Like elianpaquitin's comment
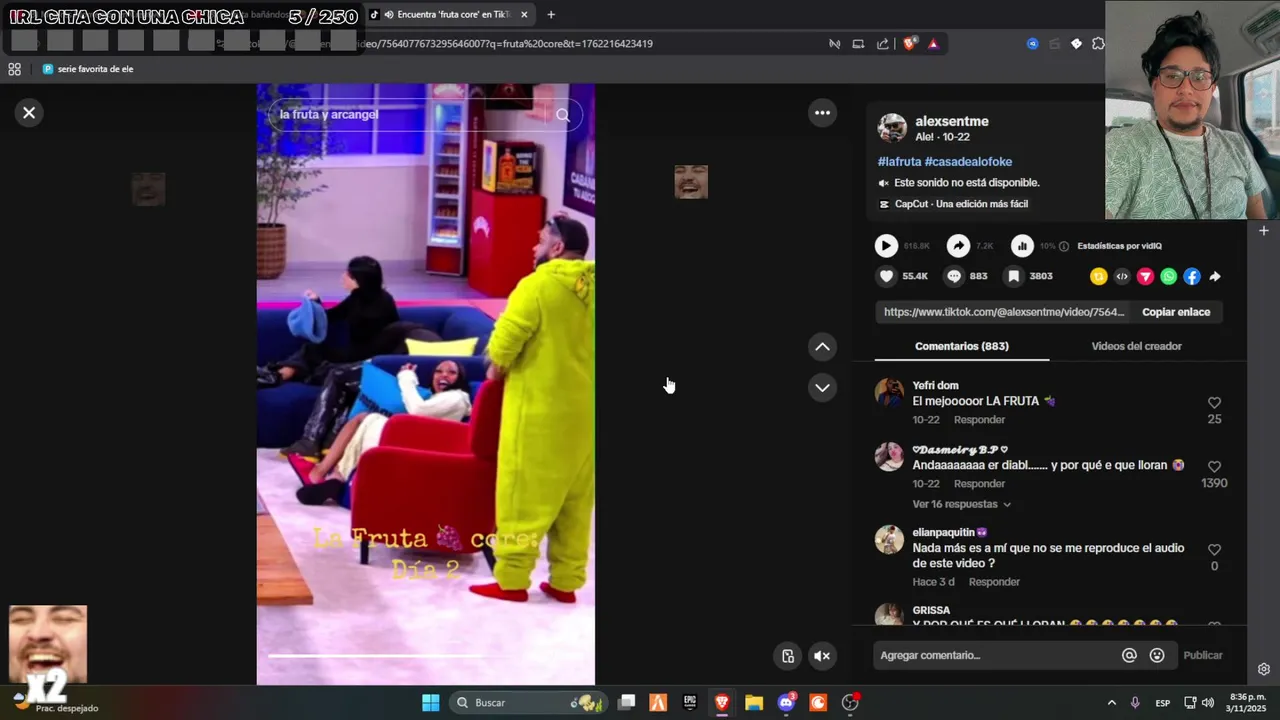1280x720 pixels. [x=1214, y=550]
